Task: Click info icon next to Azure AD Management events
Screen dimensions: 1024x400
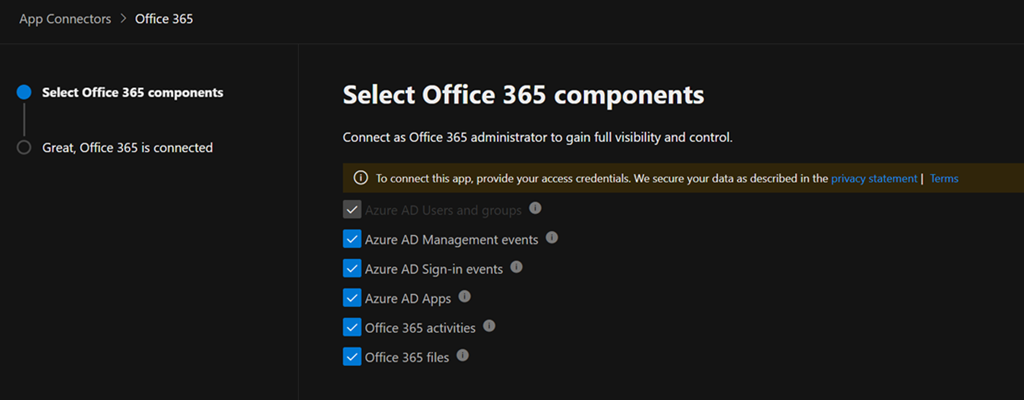Action: tap(552, 238)
